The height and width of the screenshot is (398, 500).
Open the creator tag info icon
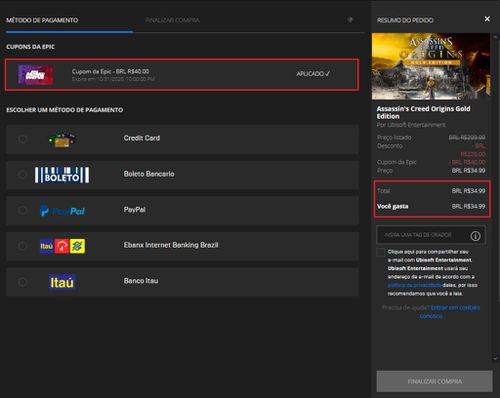pos(475,236)
